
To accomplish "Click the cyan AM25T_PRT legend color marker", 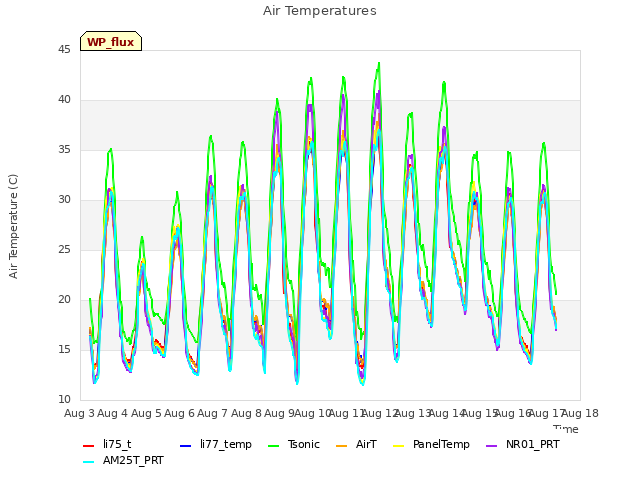I will click(89, 462).
